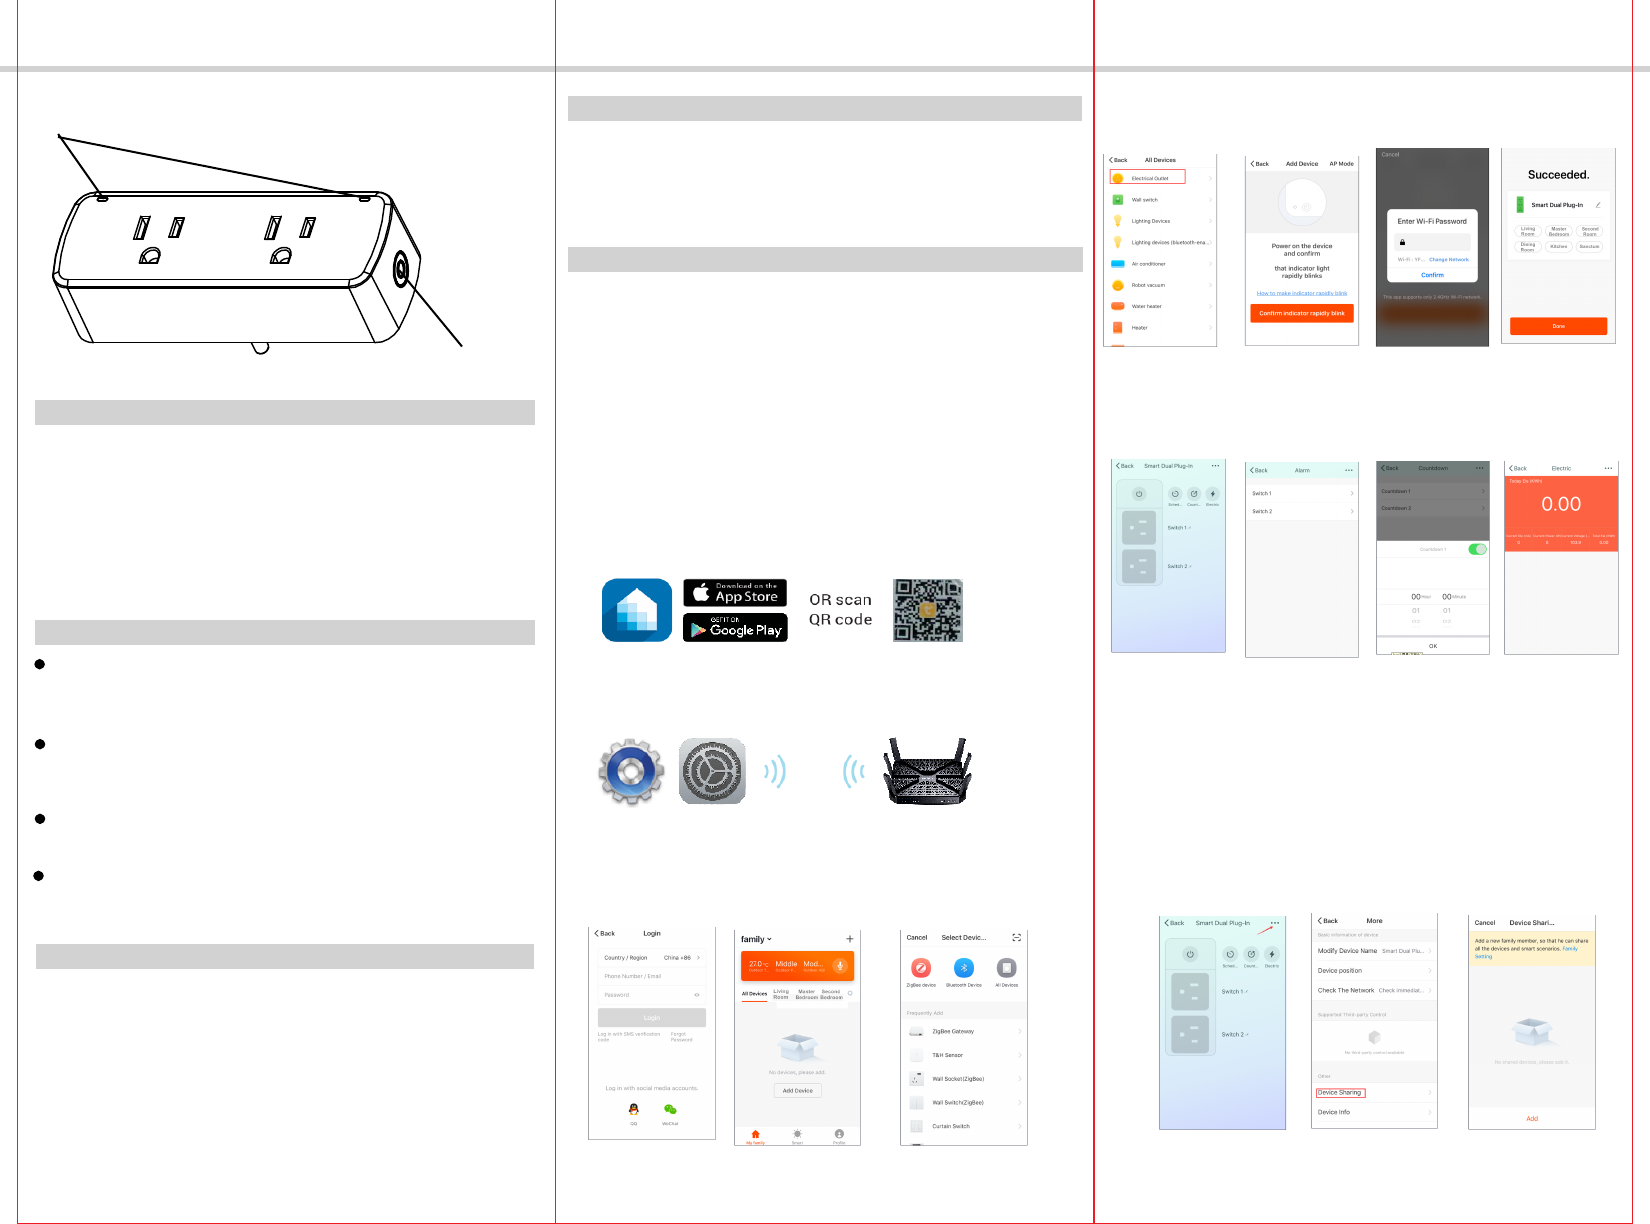Tap the plus icon on family screen
This screenshot has width=1650, height=1224.
pos(850,939)
